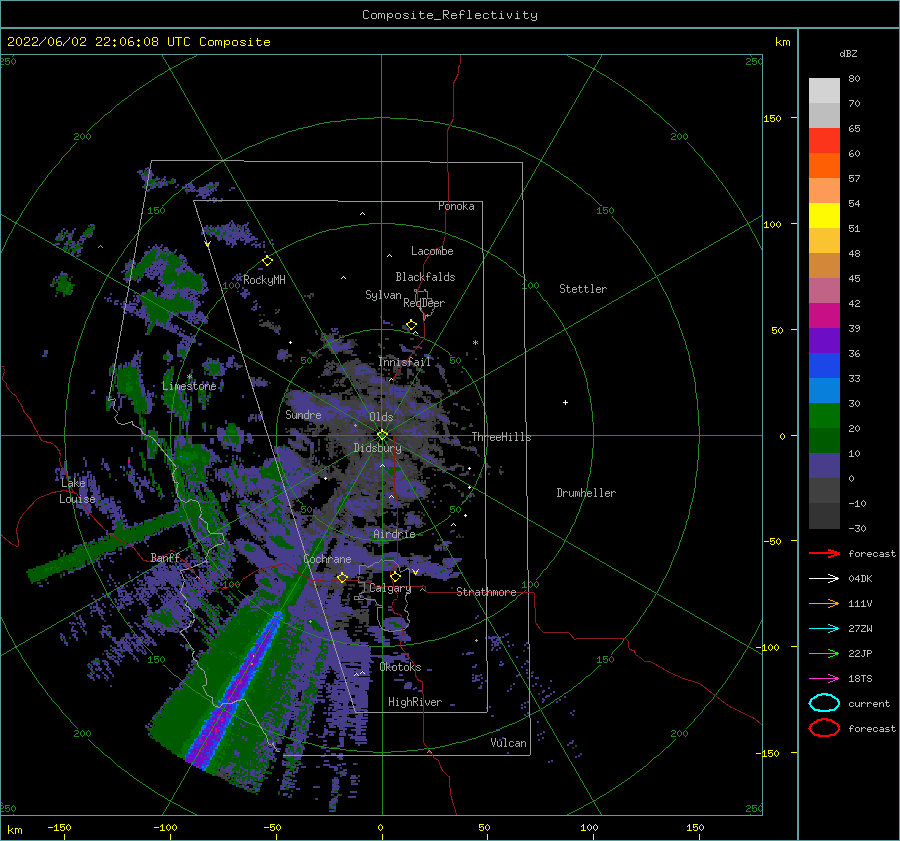Click the Strathmore label
Image resolution: width=900 pixels, height=841 pixels.
tap(486, 592)
